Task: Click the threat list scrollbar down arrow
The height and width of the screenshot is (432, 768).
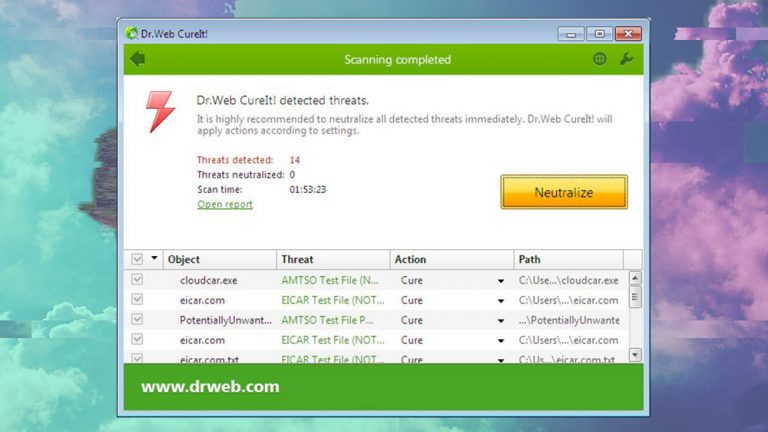Action: tap(634, 355)
